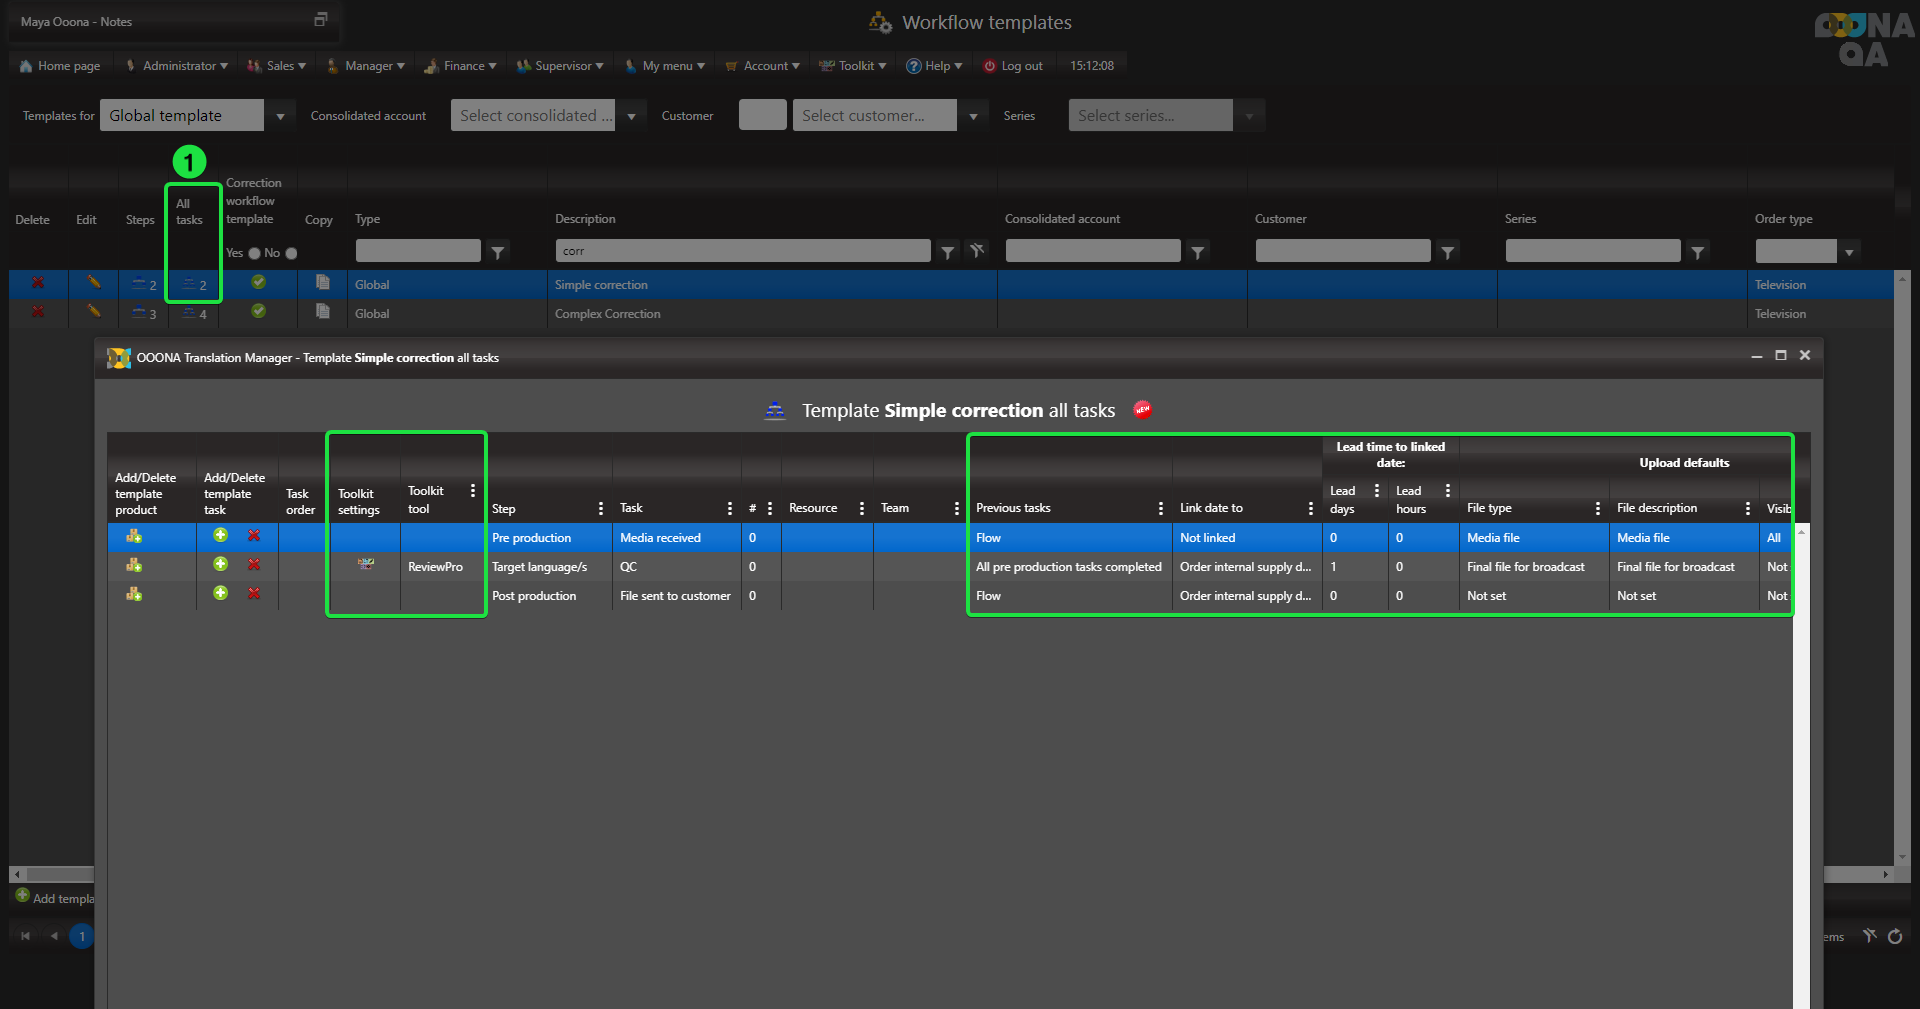Screen dimensions: 1920x1009
Task: Open the Administrator menu
Action: pyautogui.click(x=178, y=66)
